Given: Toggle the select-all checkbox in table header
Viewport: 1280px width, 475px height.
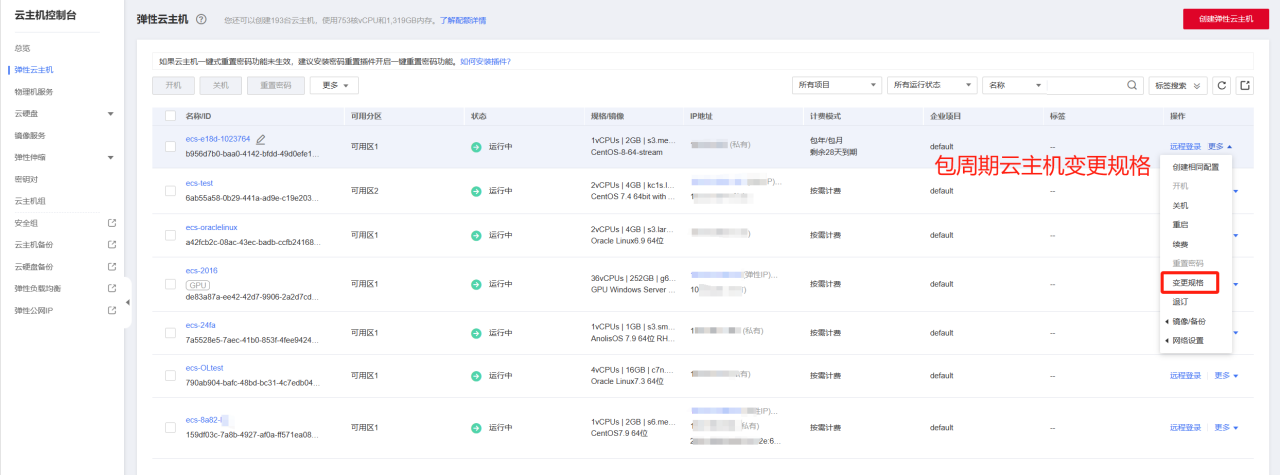Looking at the screenshot, I should coord(170,116).
